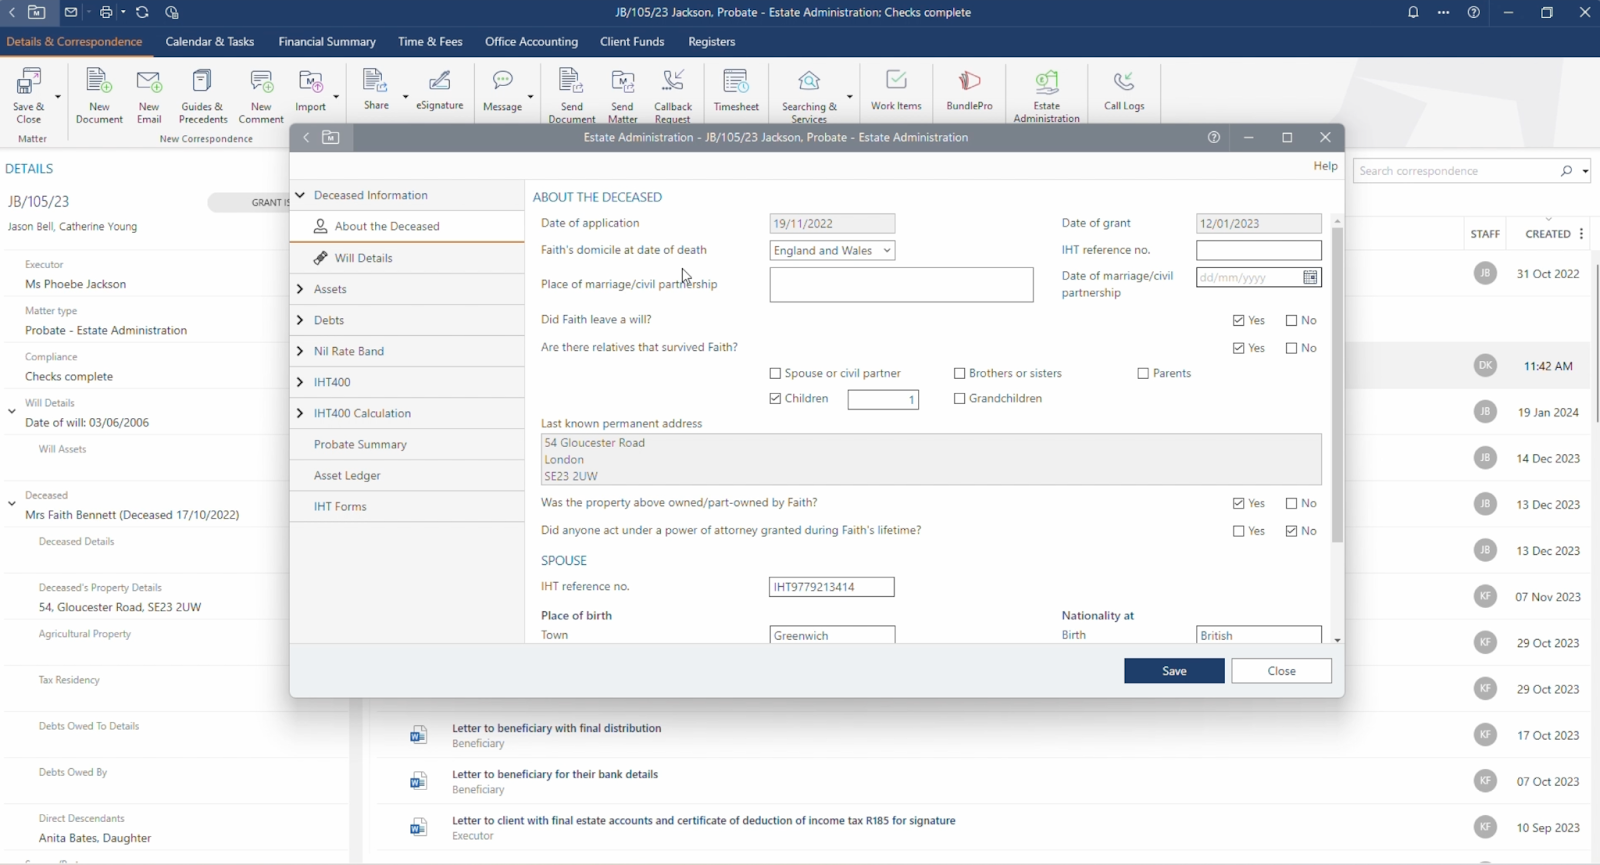Open Probate Summary in the sidebar

[x=407, y=444]
